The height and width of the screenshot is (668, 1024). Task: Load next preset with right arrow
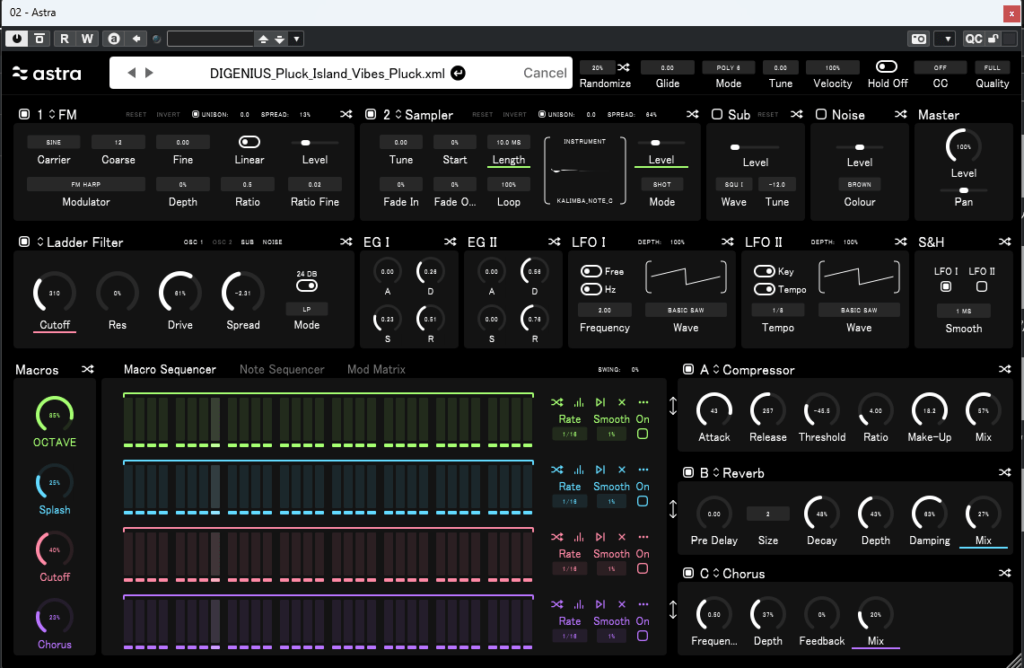149,72
